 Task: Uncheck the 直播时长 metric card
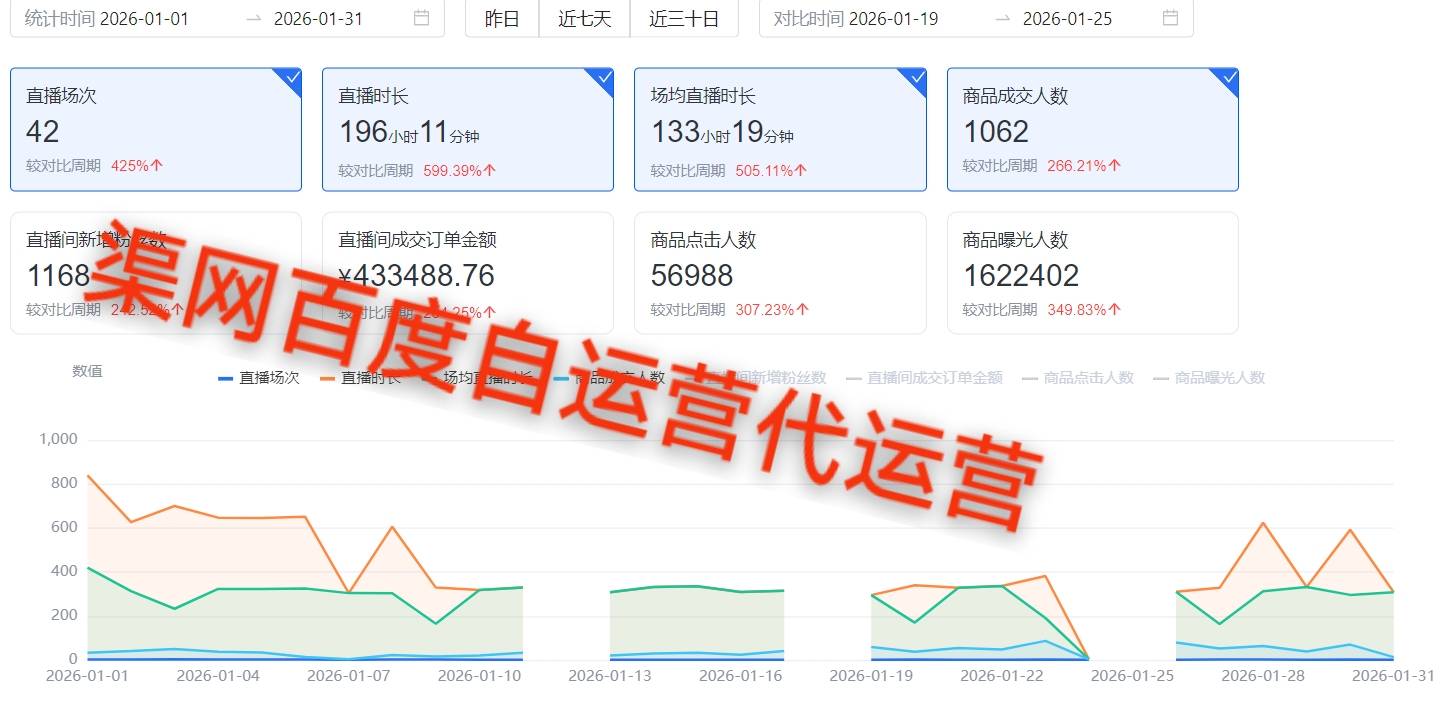(467, 129)
